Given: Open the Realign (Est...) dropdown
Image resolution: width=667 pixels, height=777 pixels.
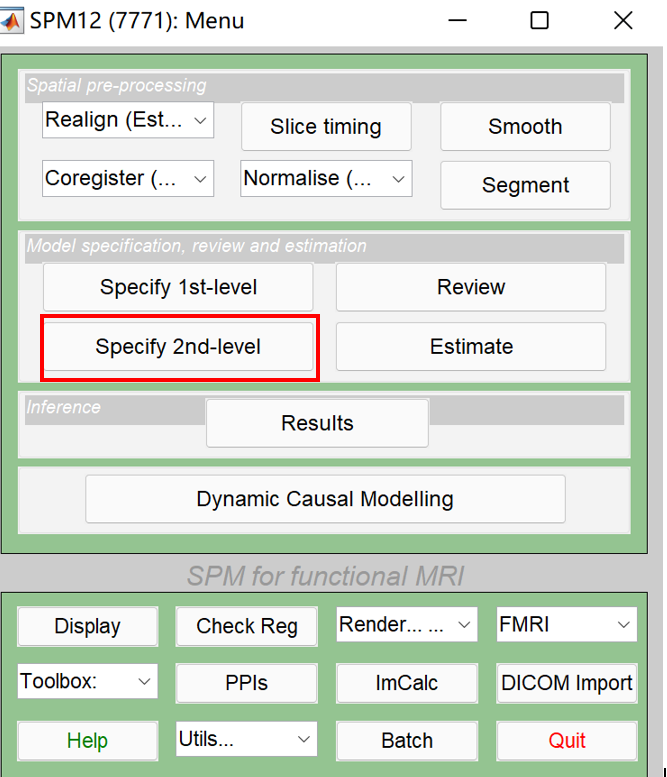Looking at the screenshot, I should pos(128,120).
